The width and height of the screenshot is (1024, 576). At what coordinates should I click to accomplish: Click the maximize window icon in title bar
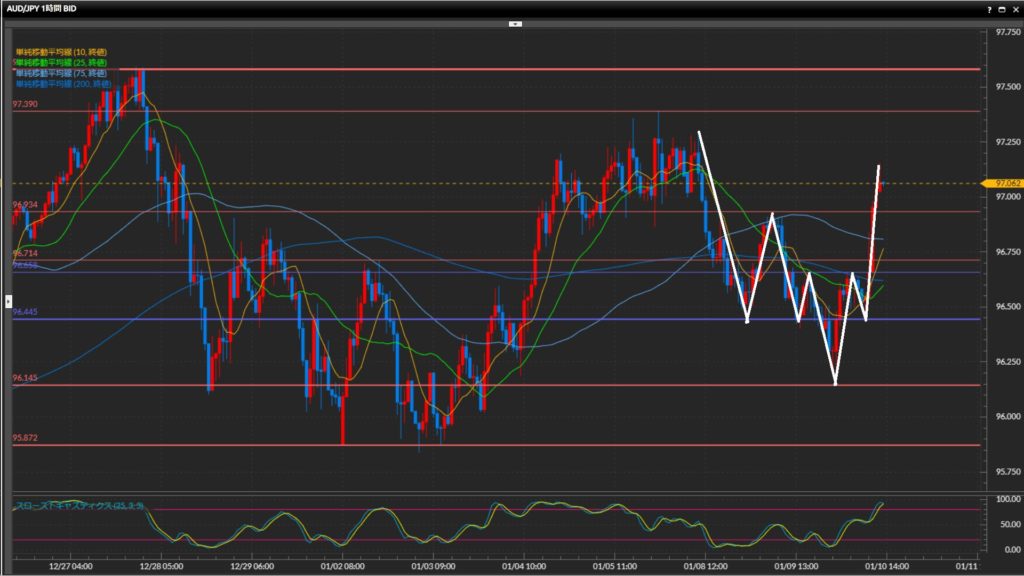click(x=1001, y=8)
